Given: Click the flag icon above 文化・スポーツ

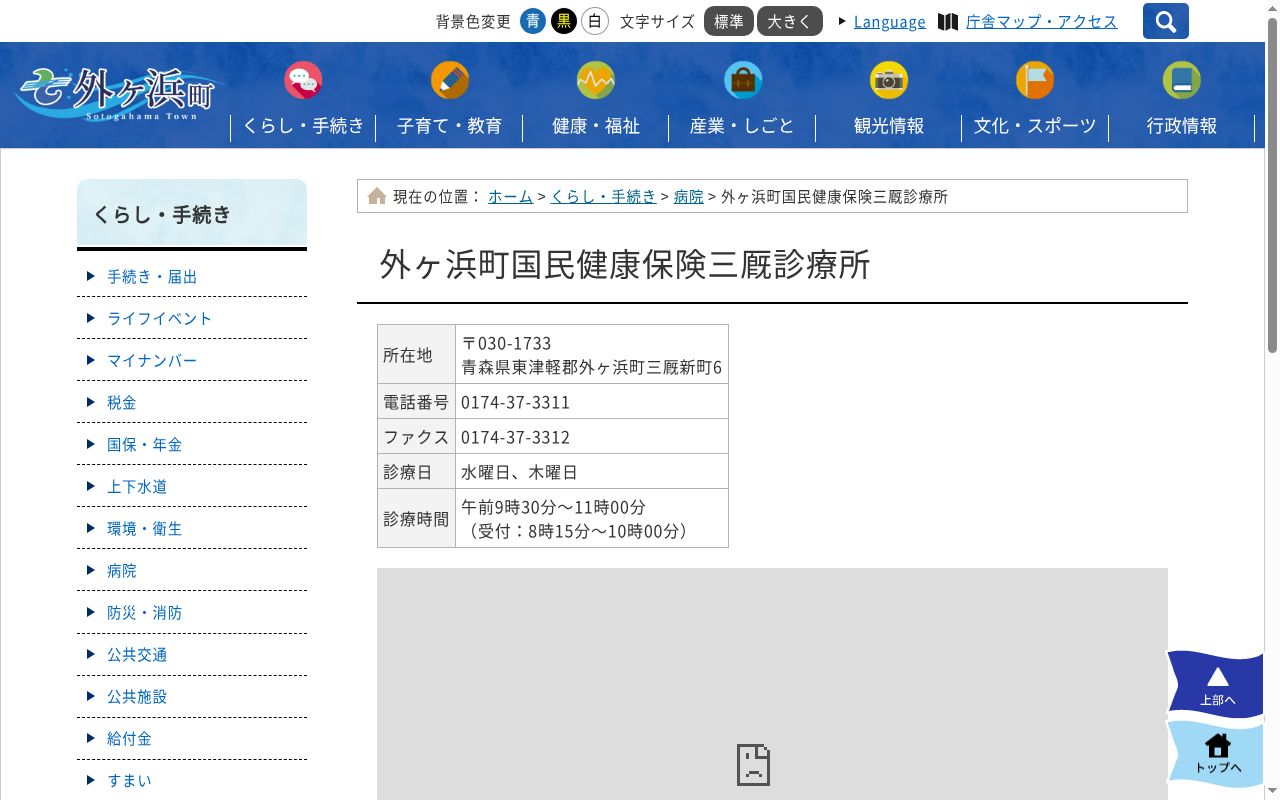Looking at the screenshot, I should point(1035,80).
